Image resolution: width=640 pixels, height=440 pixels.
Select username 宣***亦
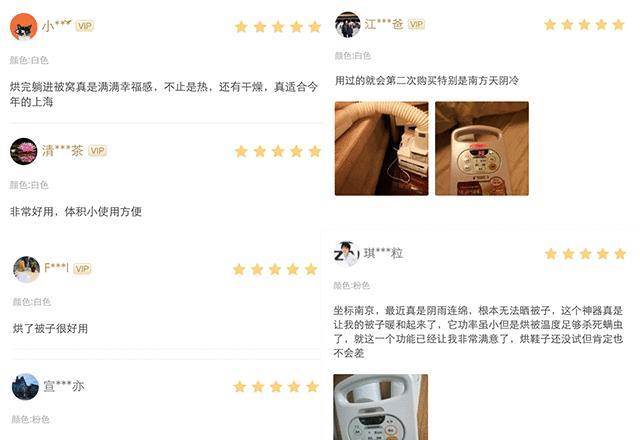coord(64,386)
